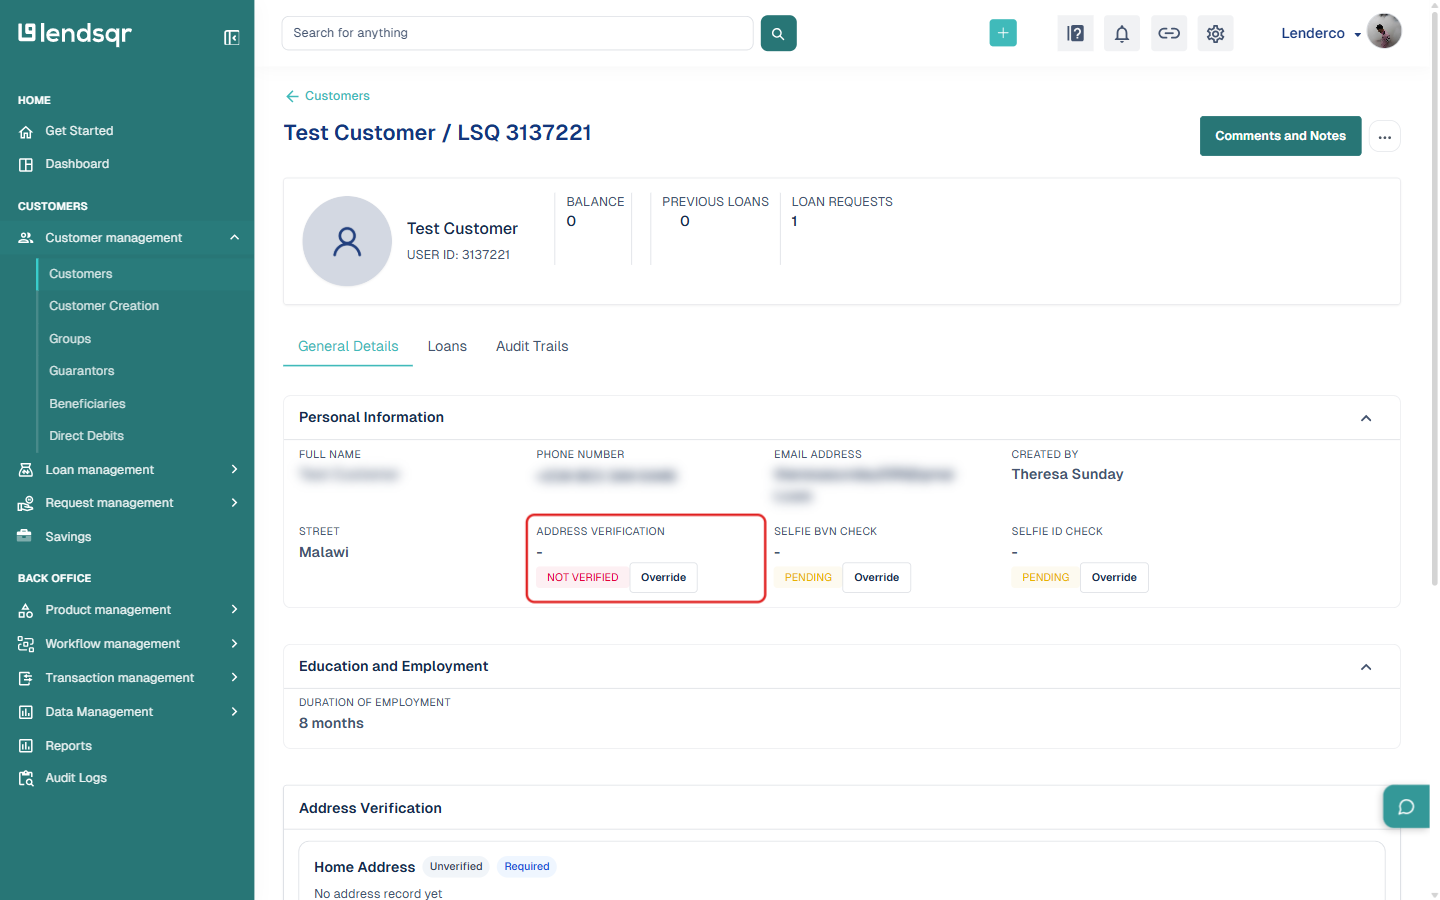Override the Selfie ID Check

[1114, 578]
